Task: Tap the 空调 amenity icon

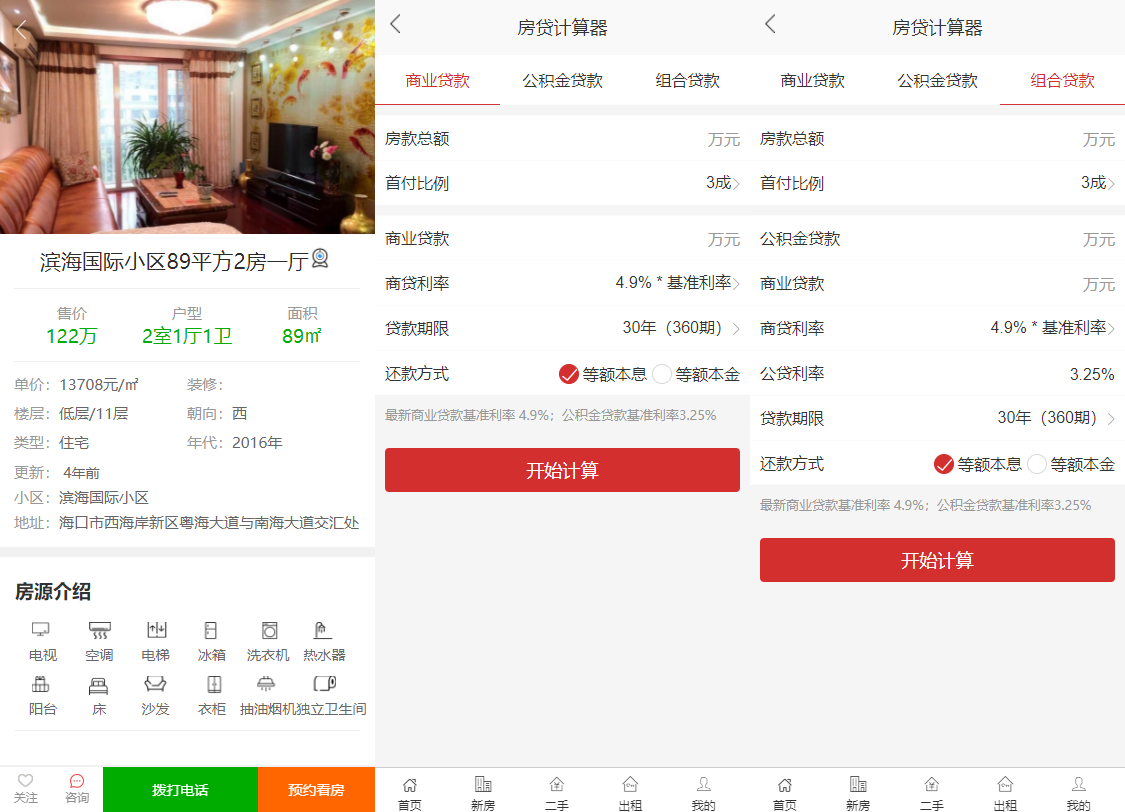Action: click(99, 631)
